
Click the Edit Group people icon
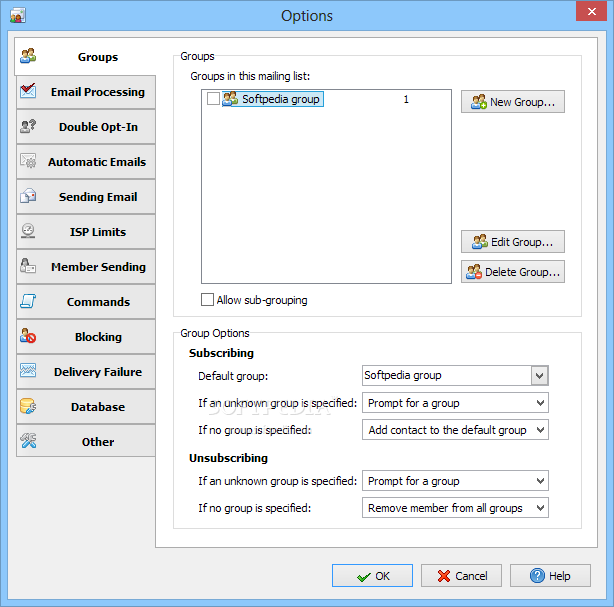pos(480,242)
